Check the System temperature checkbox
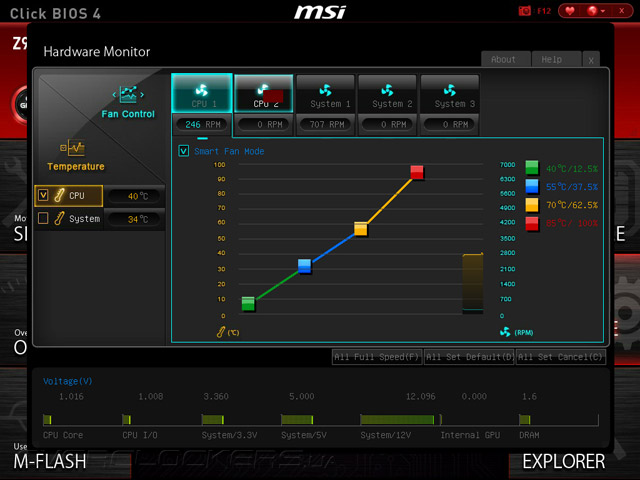Viewport: 640px width, 480px height. pyautogui.click(x=43, y=218)
